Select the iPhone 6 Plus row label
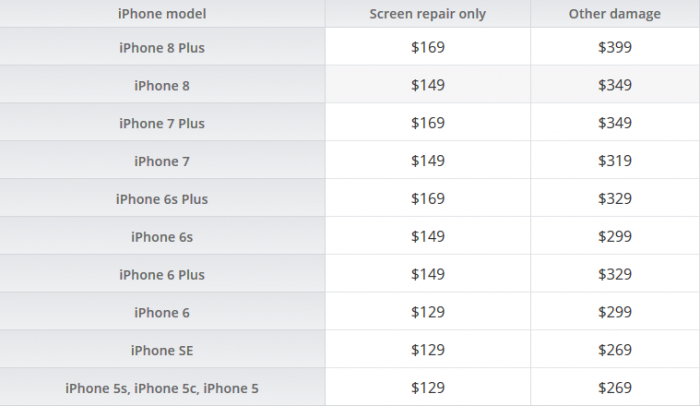The height and width of the screenshot is (406, 700). [x=162, y=275]
